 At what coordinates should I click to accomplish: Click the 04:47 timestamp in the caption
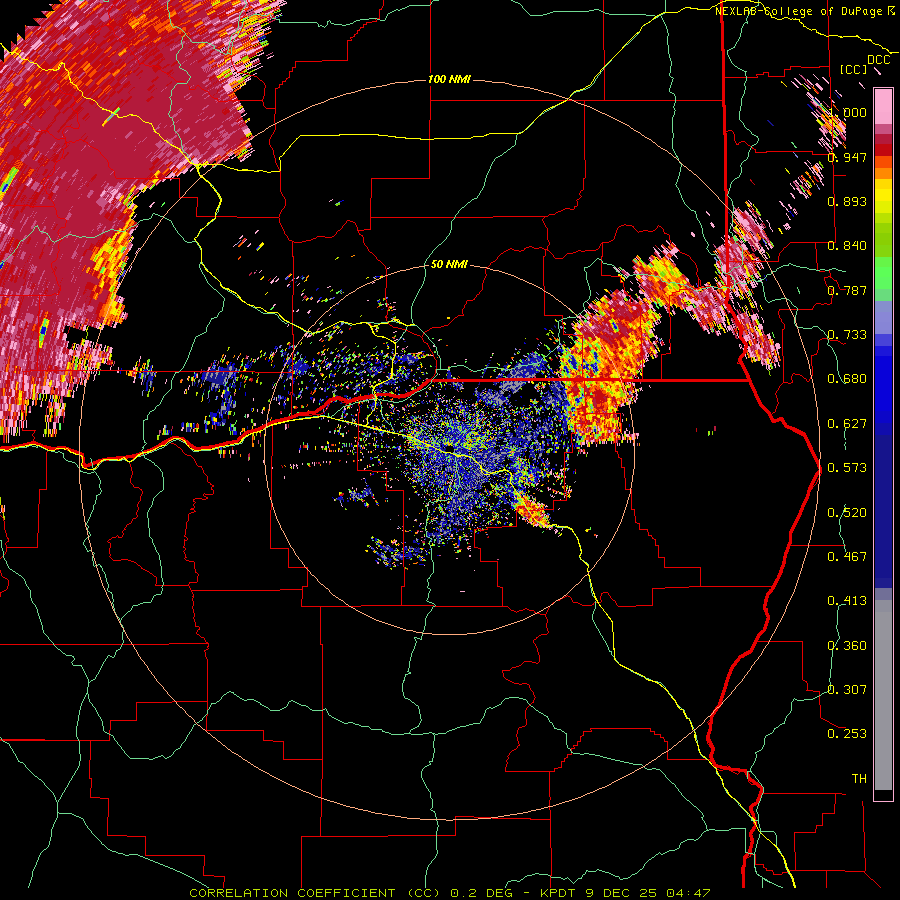pos(688,893)
